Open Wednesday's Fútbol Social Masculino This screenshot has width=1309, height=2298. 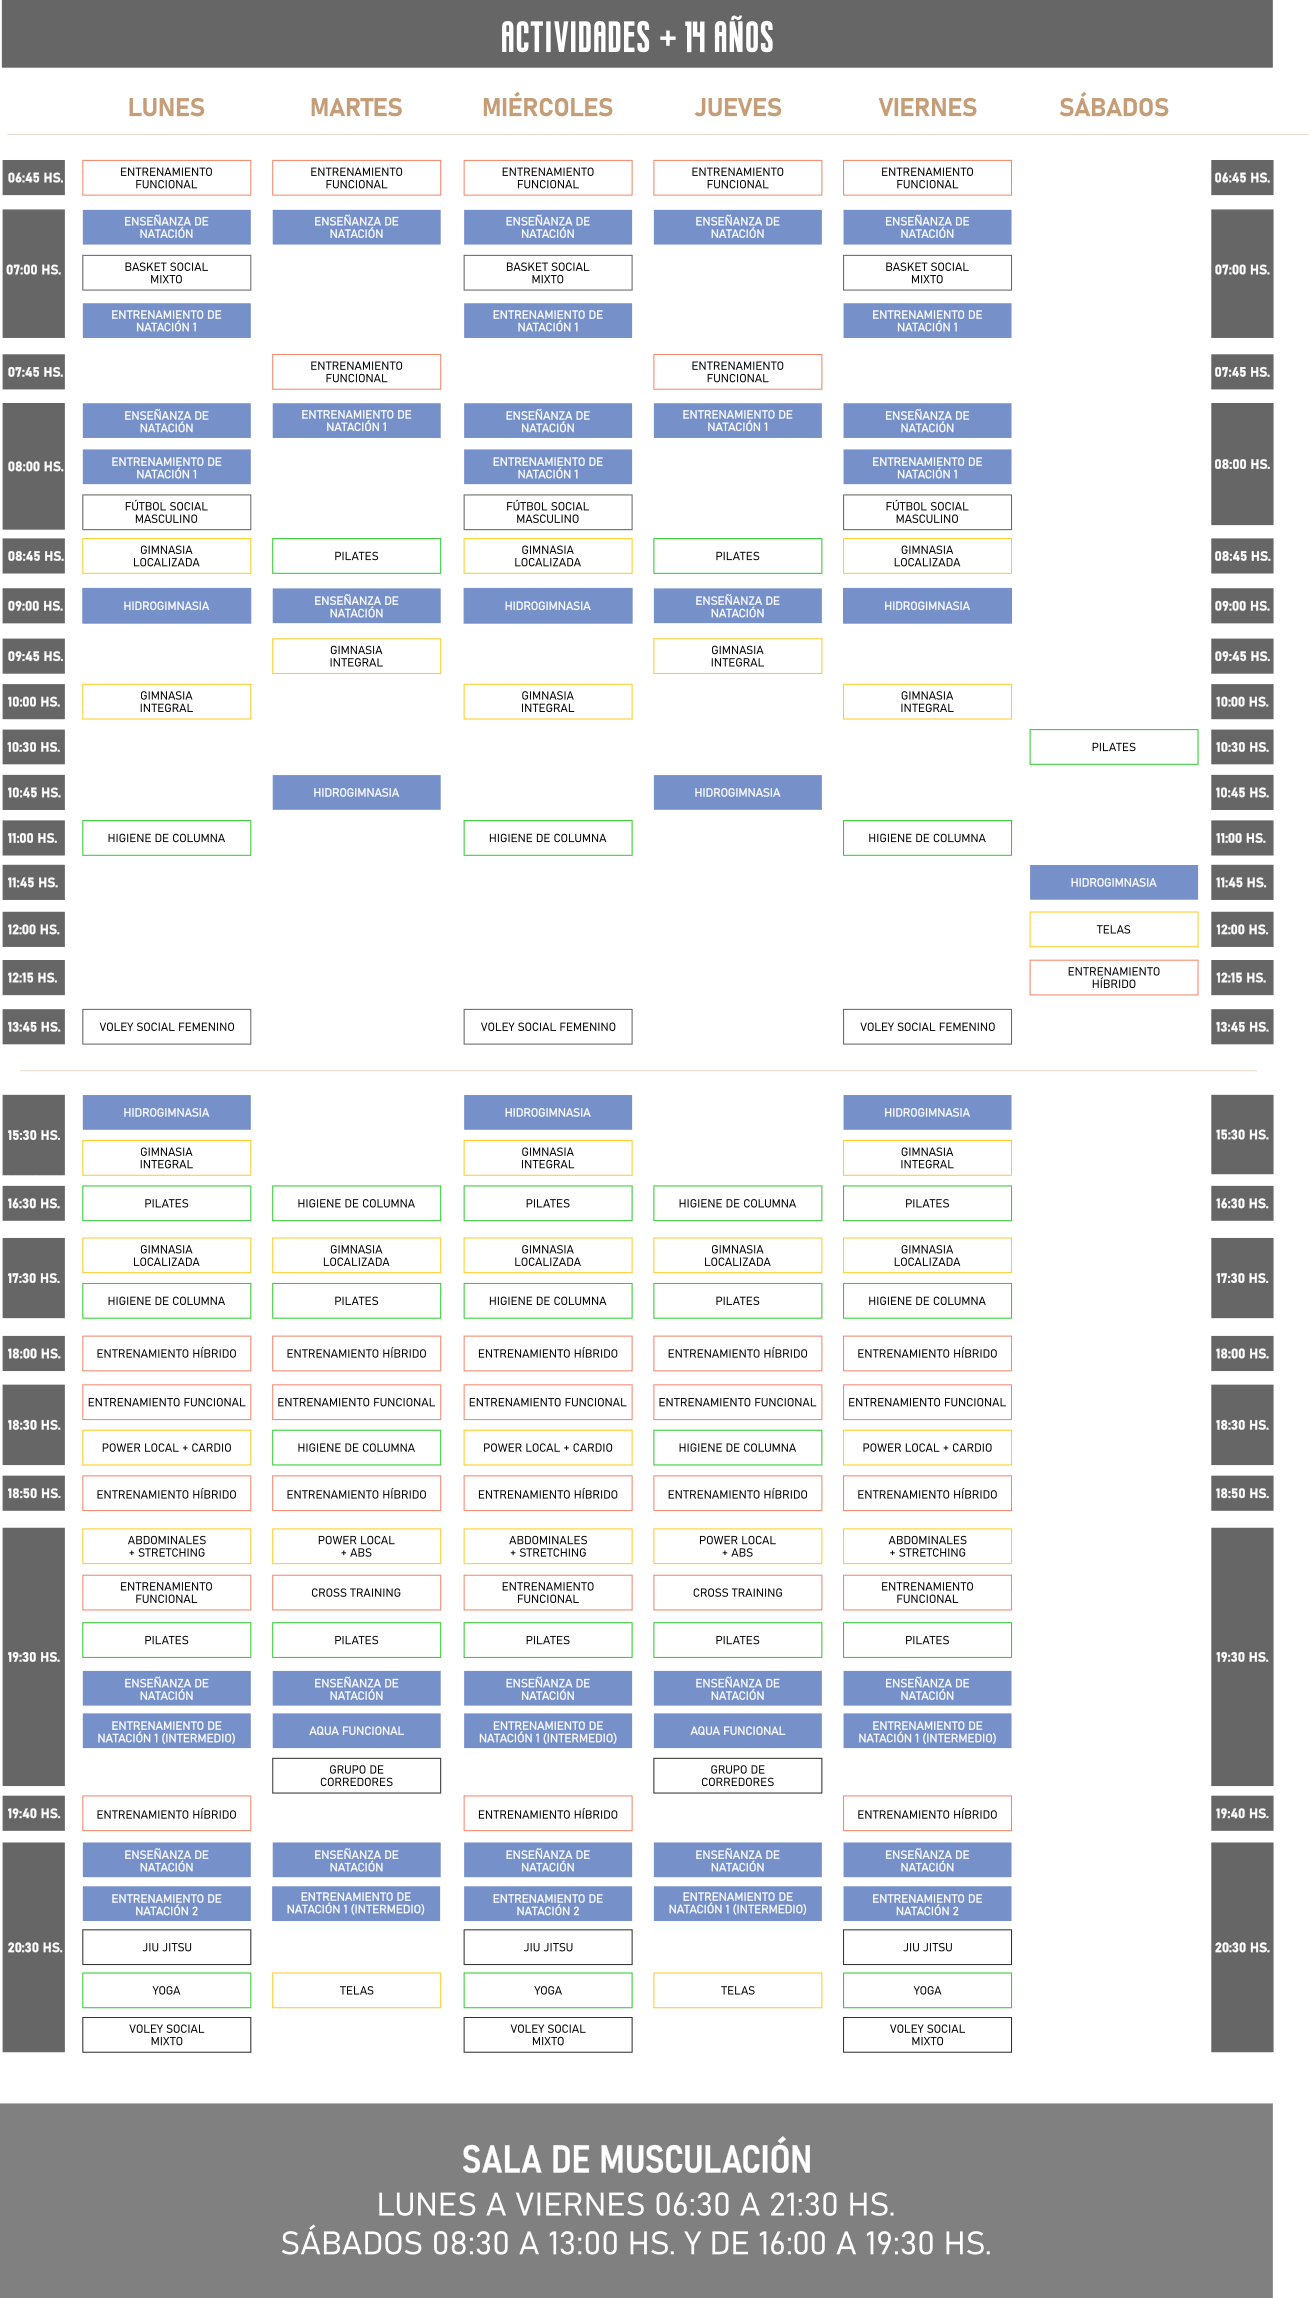coord(547,512)
